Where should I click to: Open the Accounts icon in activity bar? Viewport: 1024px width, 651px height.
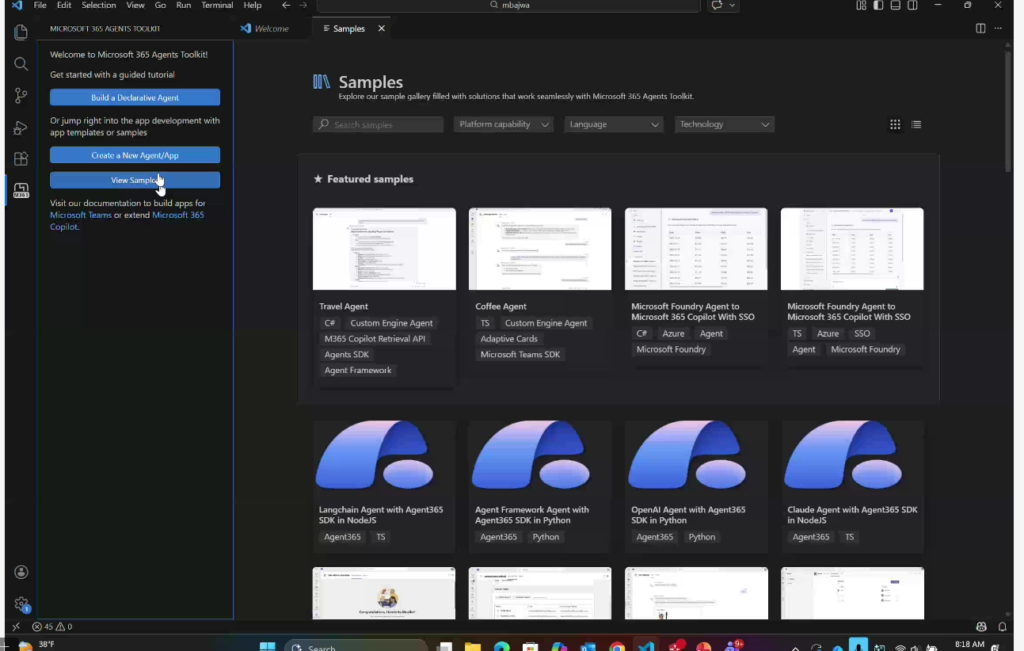[21, 572]
